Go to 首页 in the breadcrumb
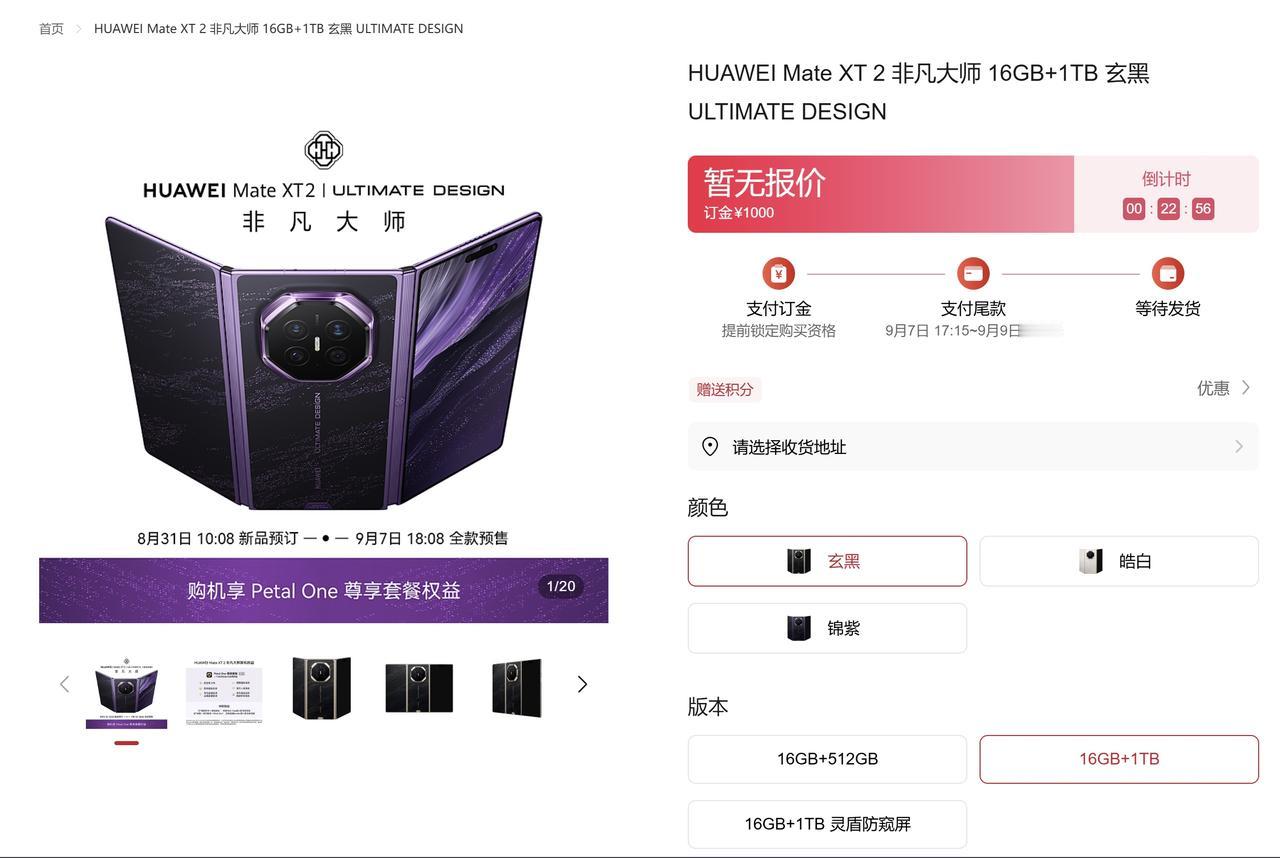The image size is (1280, 858). click(51, 29)
